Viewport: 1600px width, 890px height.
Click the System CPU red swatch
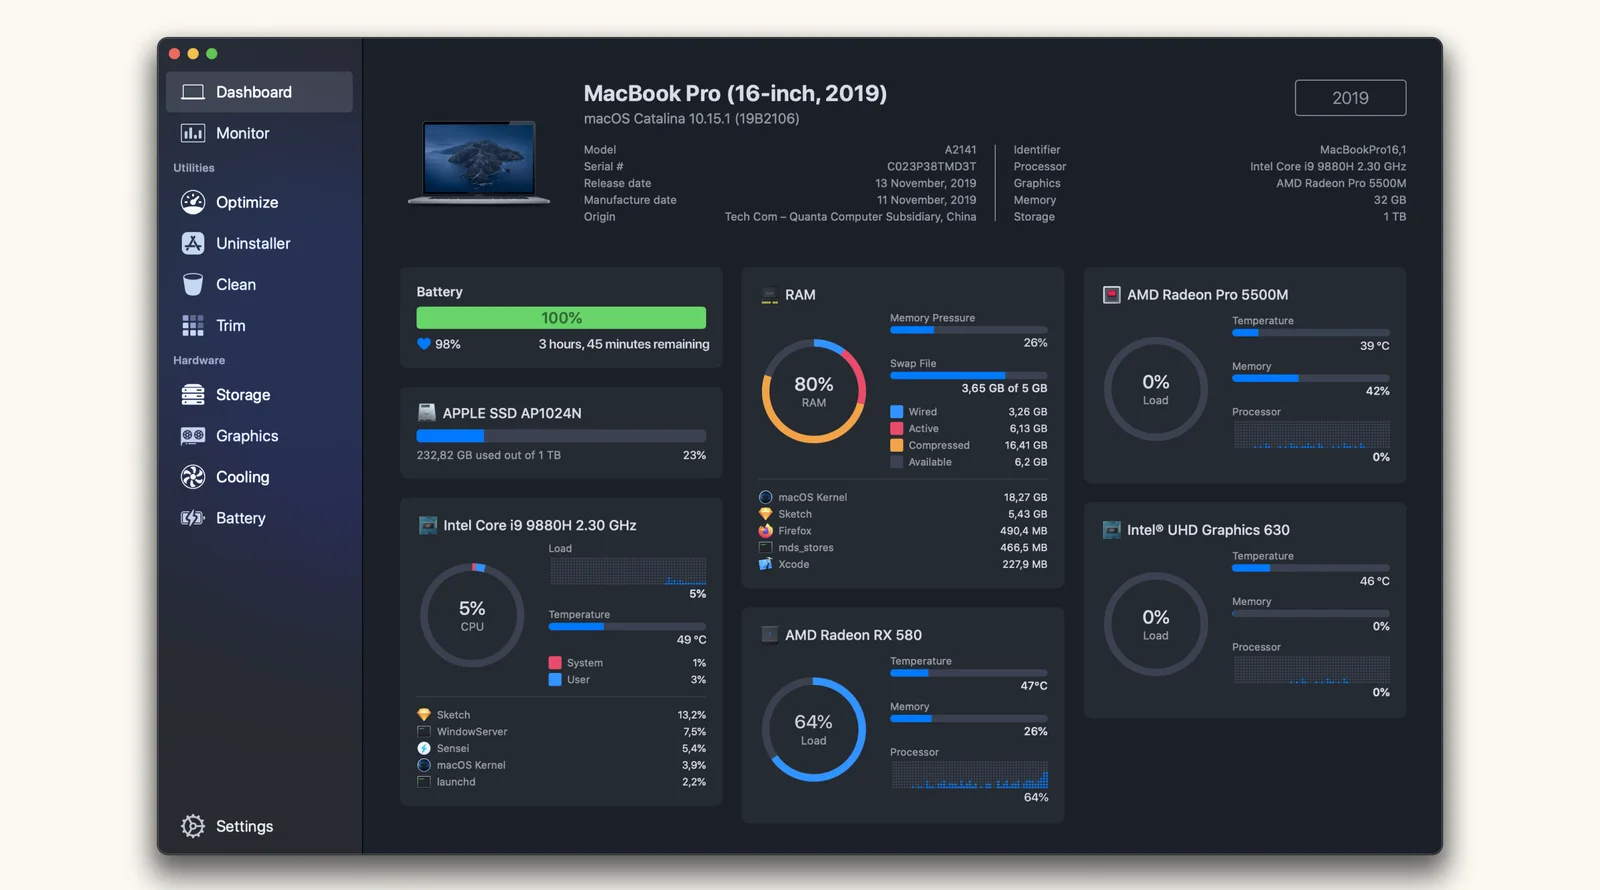click(x=555, y=663)
